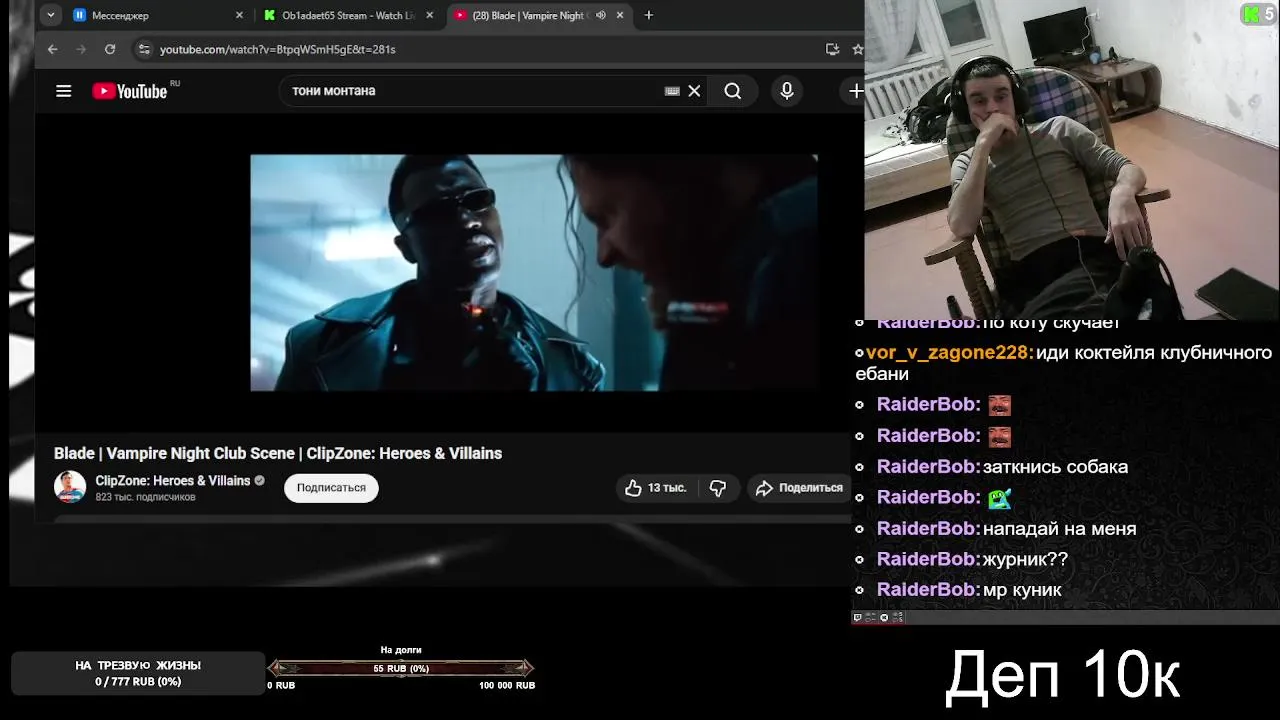Dislike the video
This screenshot has width=1280, height=720.
pyautogui.click(x=718, y=488)
